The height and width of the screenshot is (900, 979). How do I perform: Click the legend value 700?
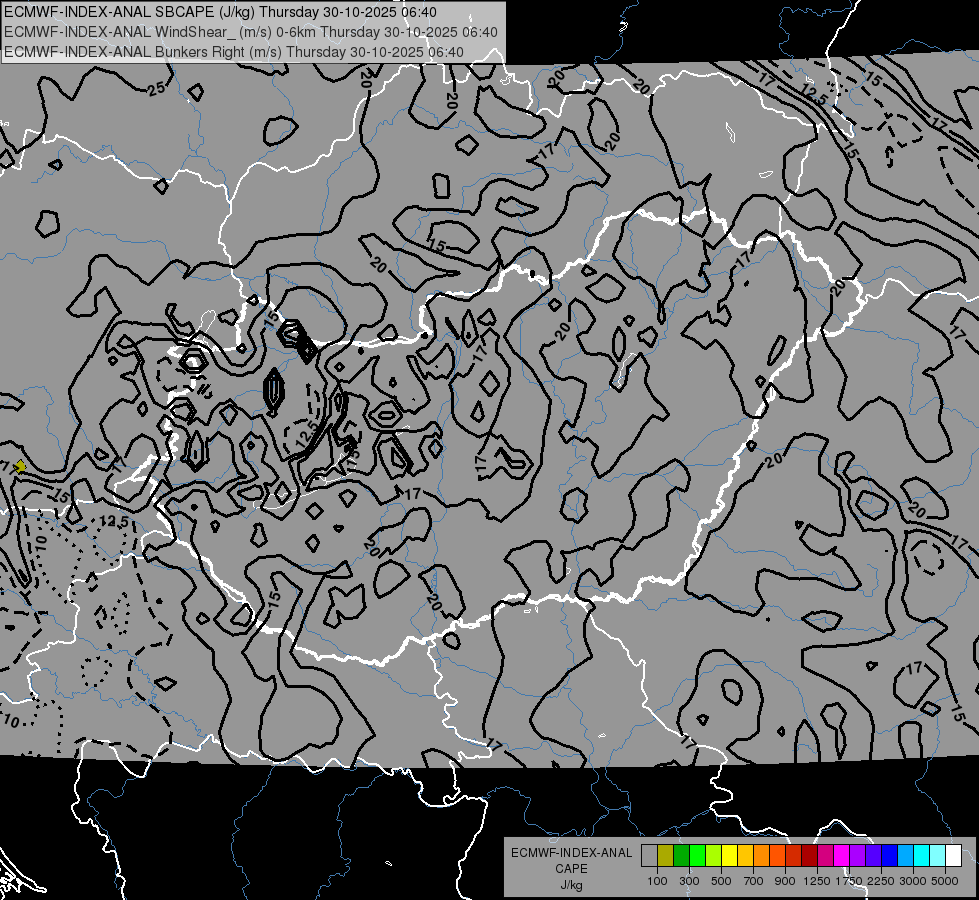[x=754, y=881]
